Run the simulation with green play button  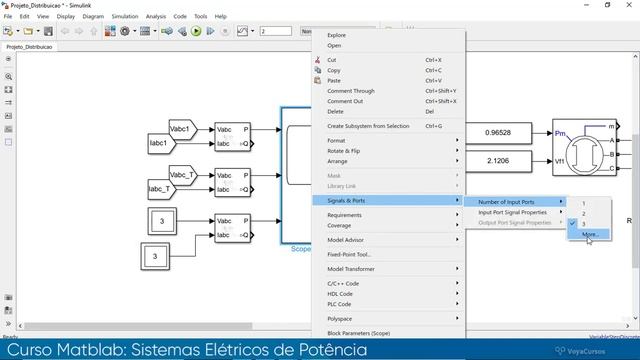(196, 31)
